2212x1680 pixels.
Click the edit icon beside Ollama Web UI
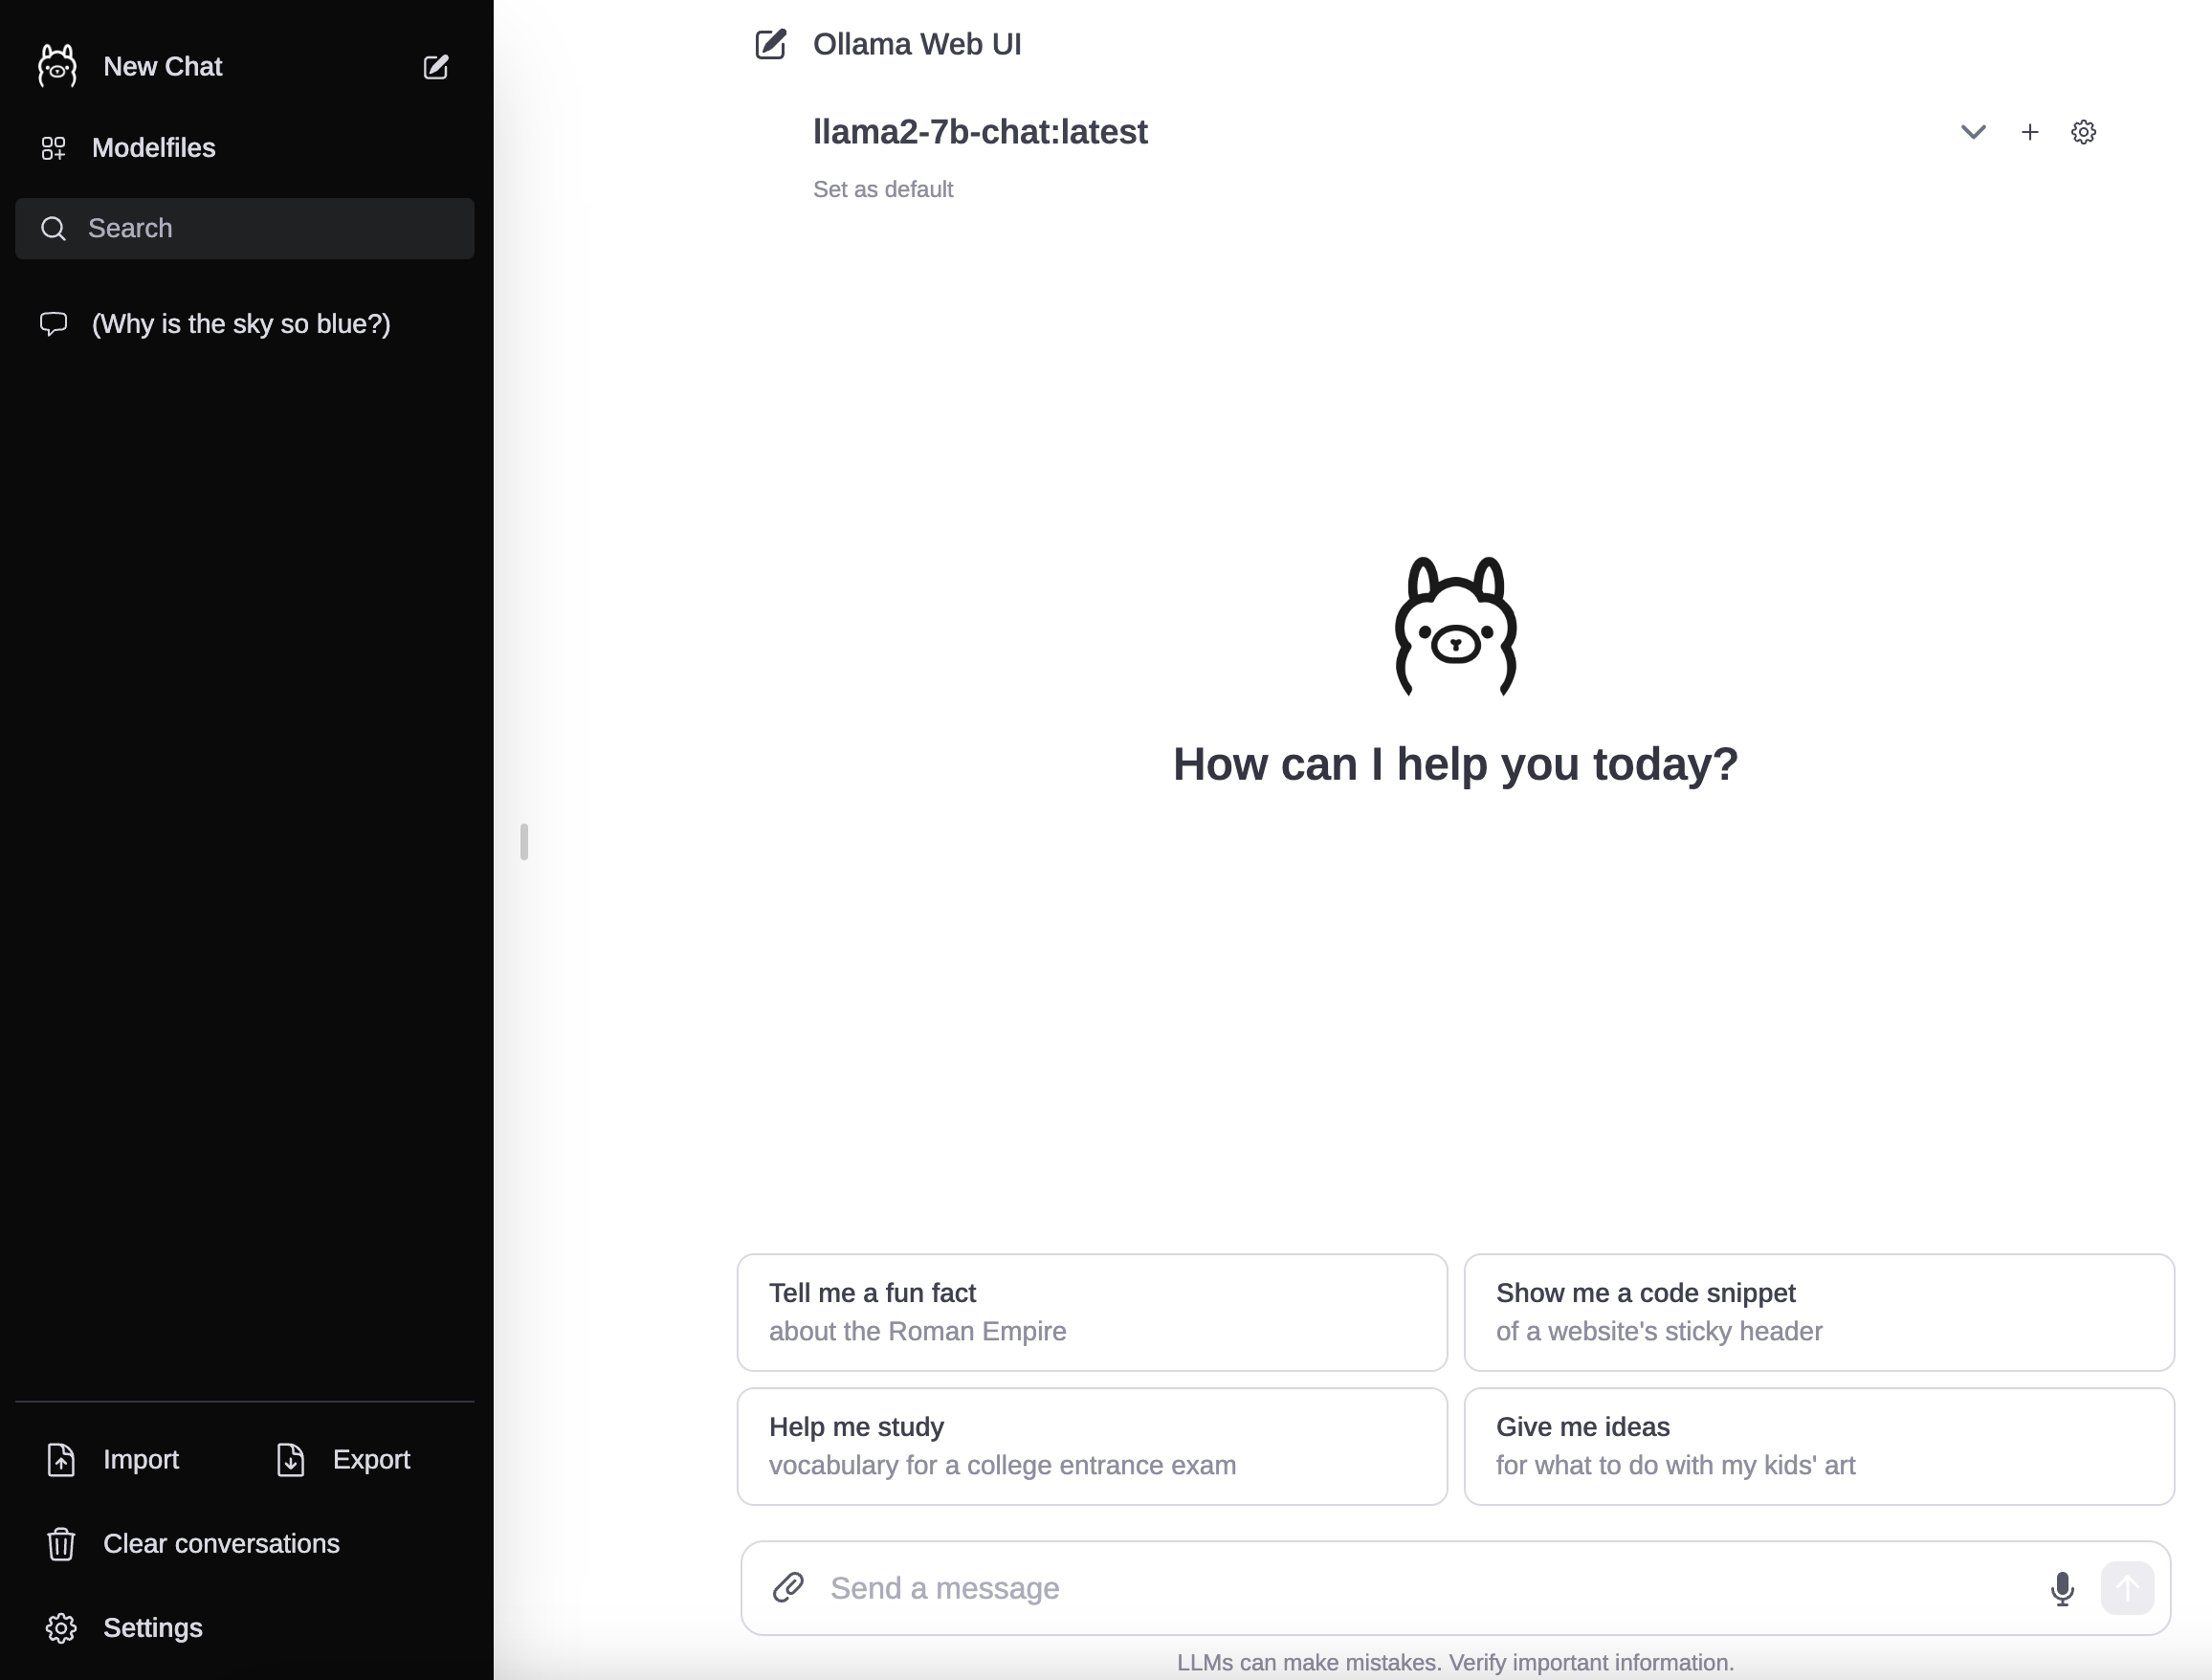click(x=770, y=45)
